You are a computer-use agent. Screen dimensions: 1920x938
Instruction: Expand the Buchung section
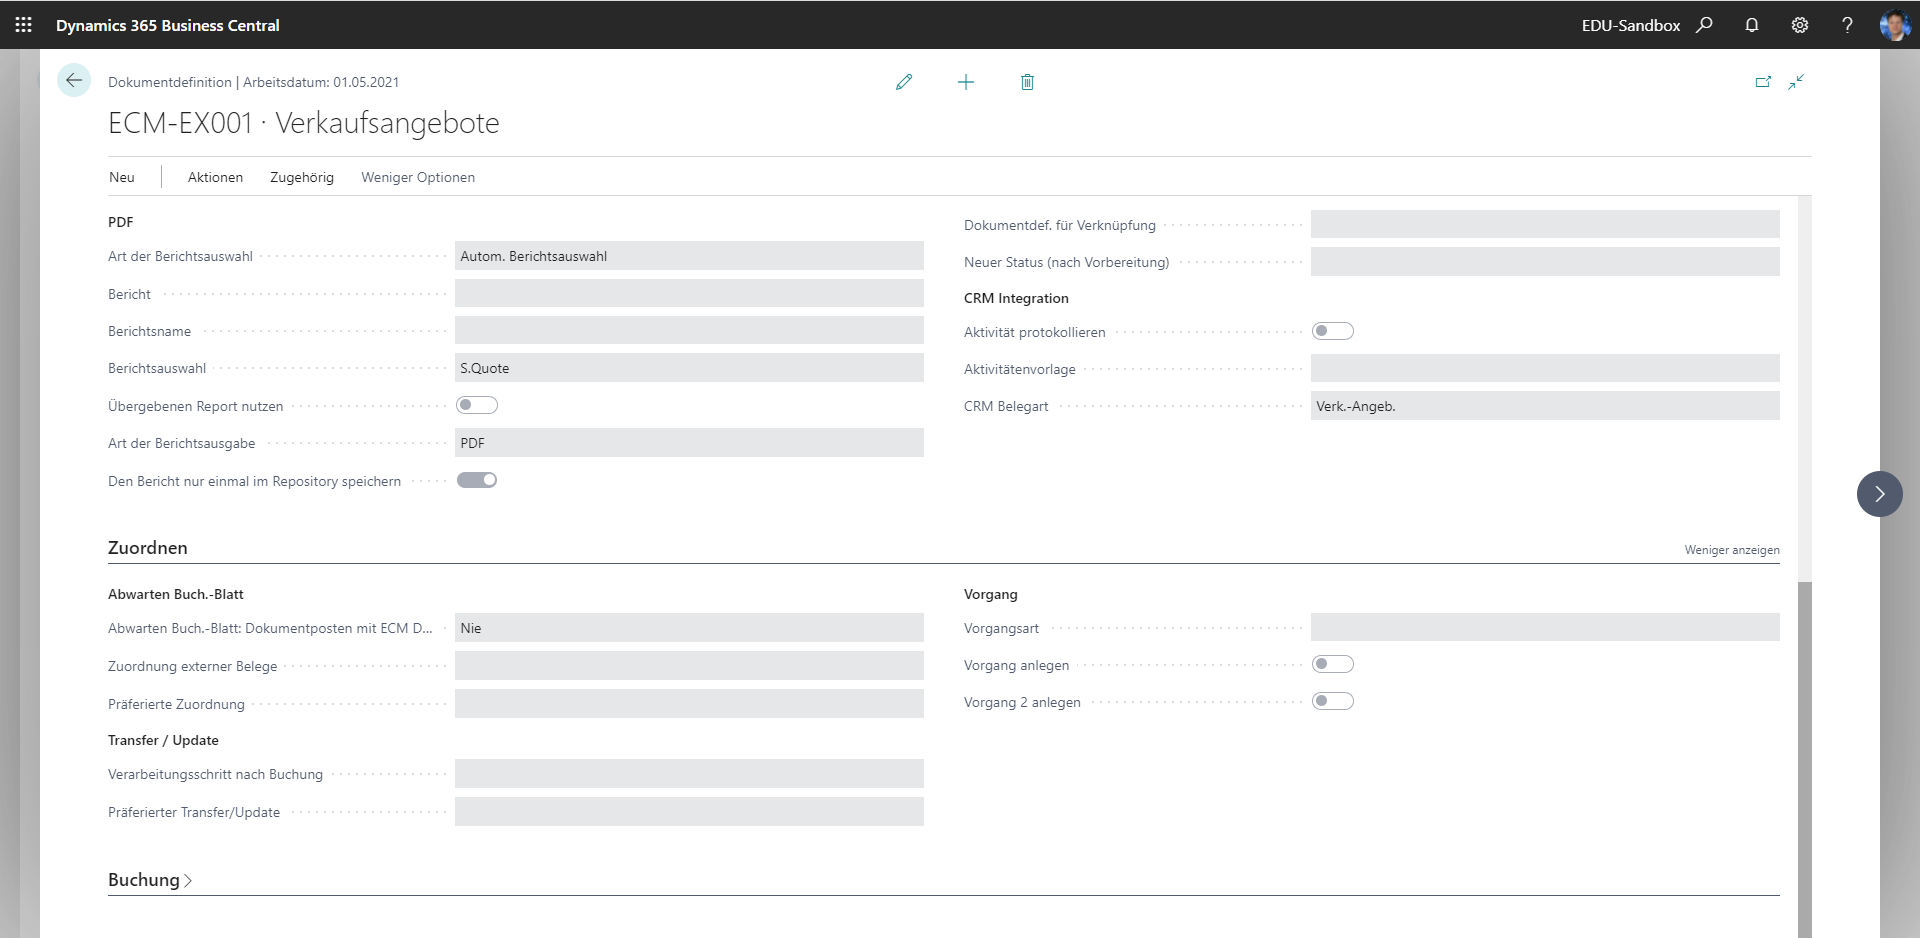click(x=150, y=880)
